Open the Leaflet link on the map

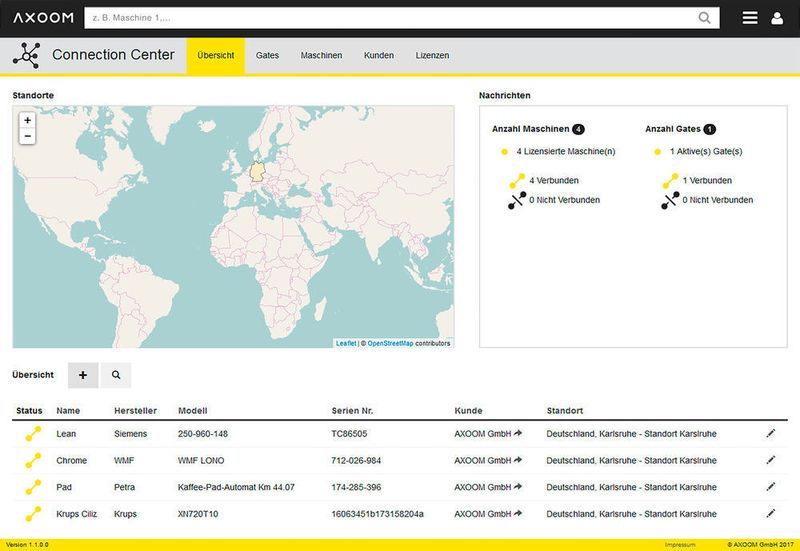point(346,343)
